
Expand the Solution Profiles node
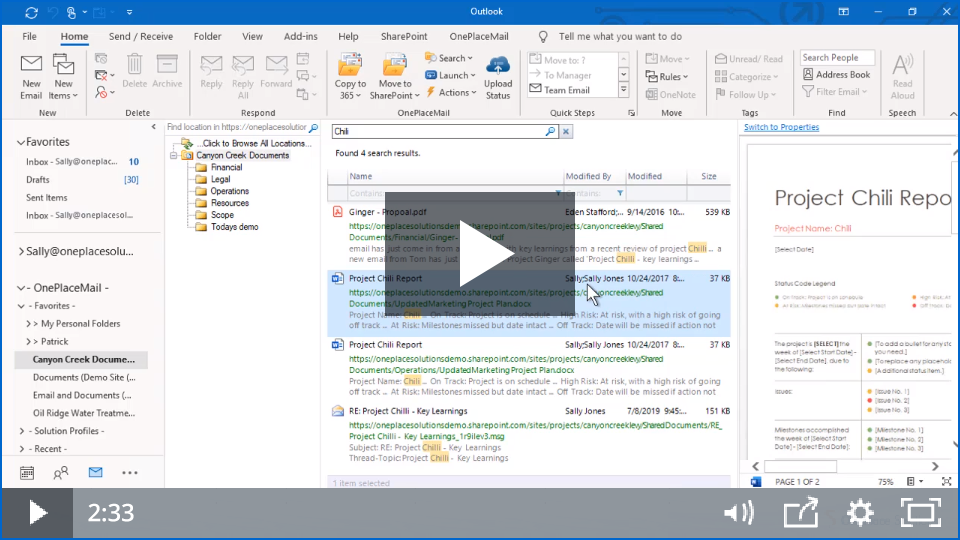pos(22,431)
